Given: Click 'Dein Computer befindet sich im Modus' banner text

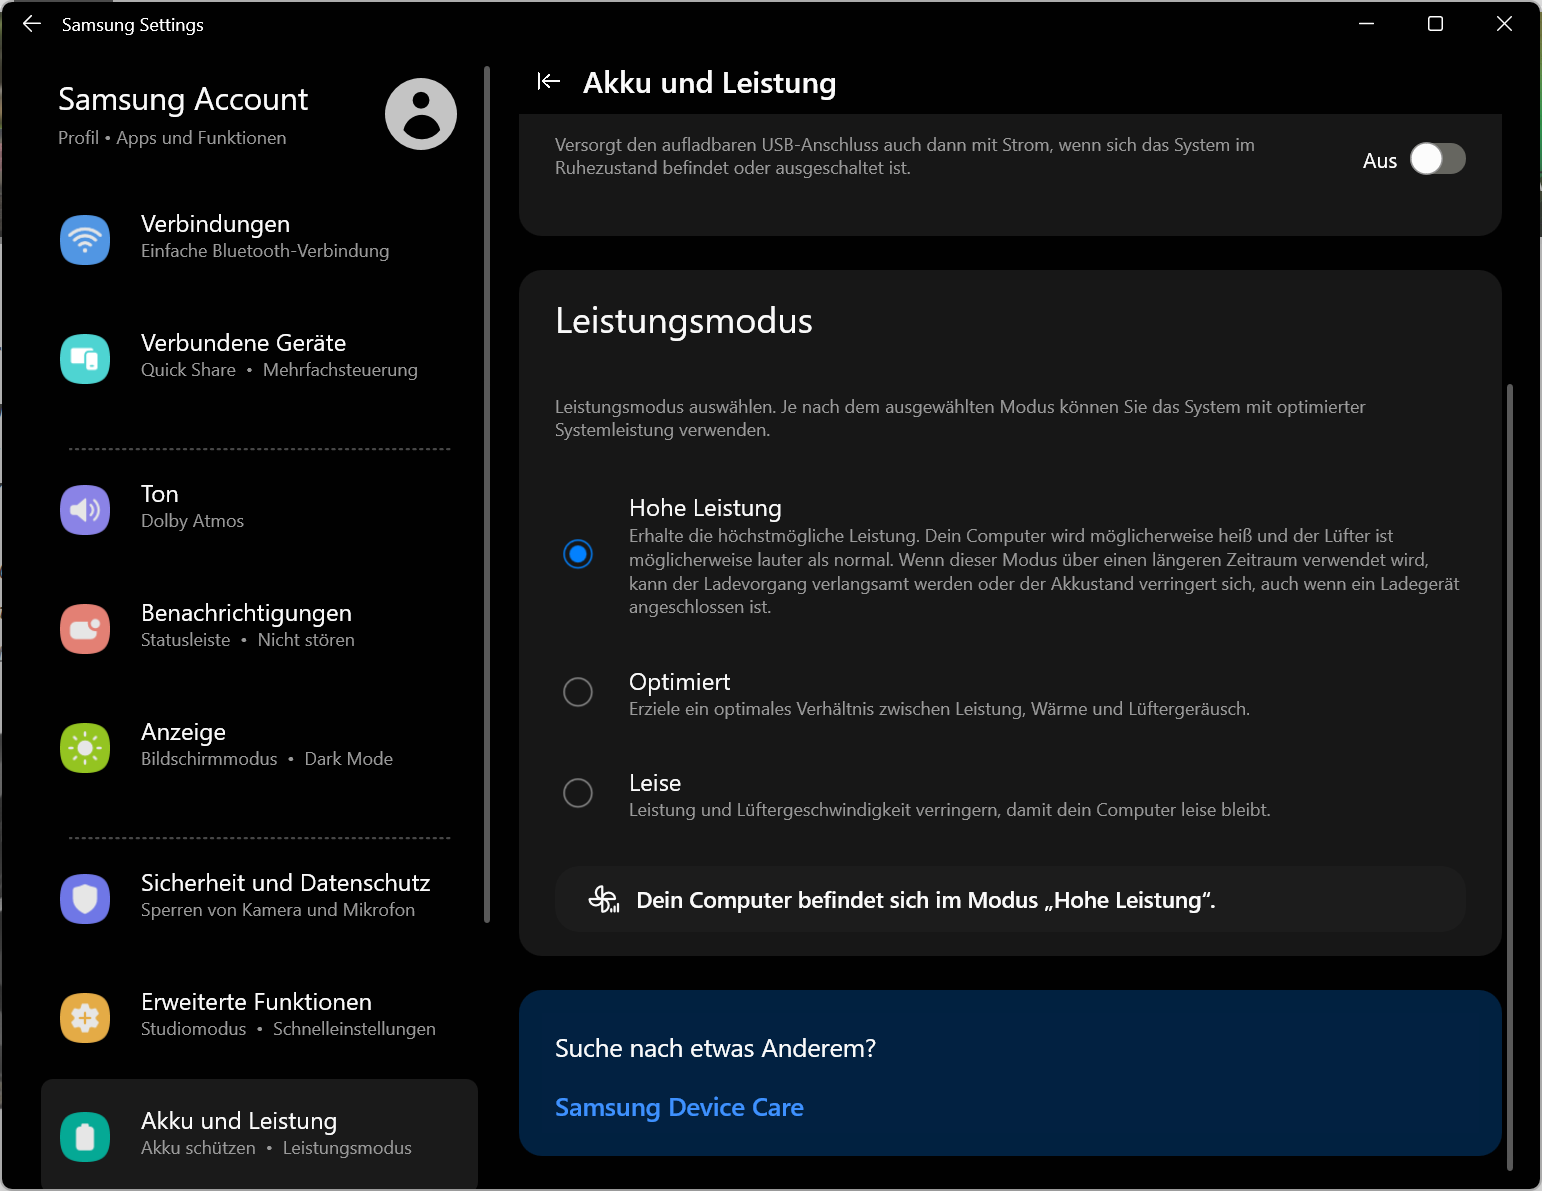Looking at the screenshot, I should click(x=926, y=900).
